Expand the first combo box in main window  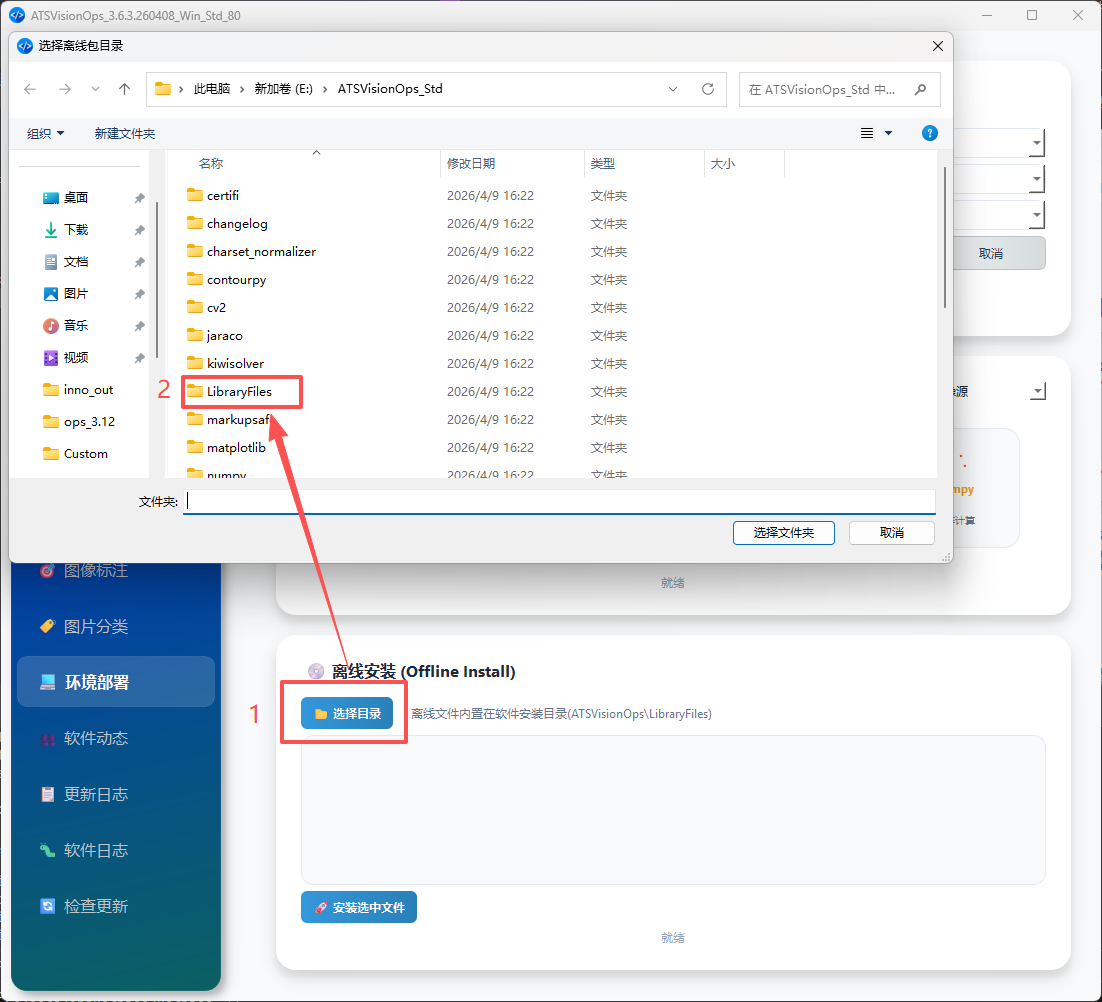pyautogui.click(x=1037, y=143)
